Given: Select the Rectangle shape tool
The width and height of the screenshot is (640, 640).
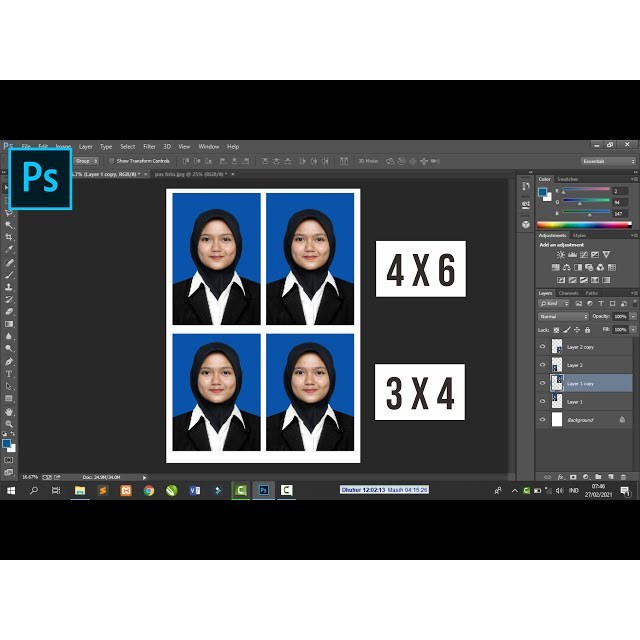Looking at the screenshot, I should pyautogui.click(x=9, y=398).
